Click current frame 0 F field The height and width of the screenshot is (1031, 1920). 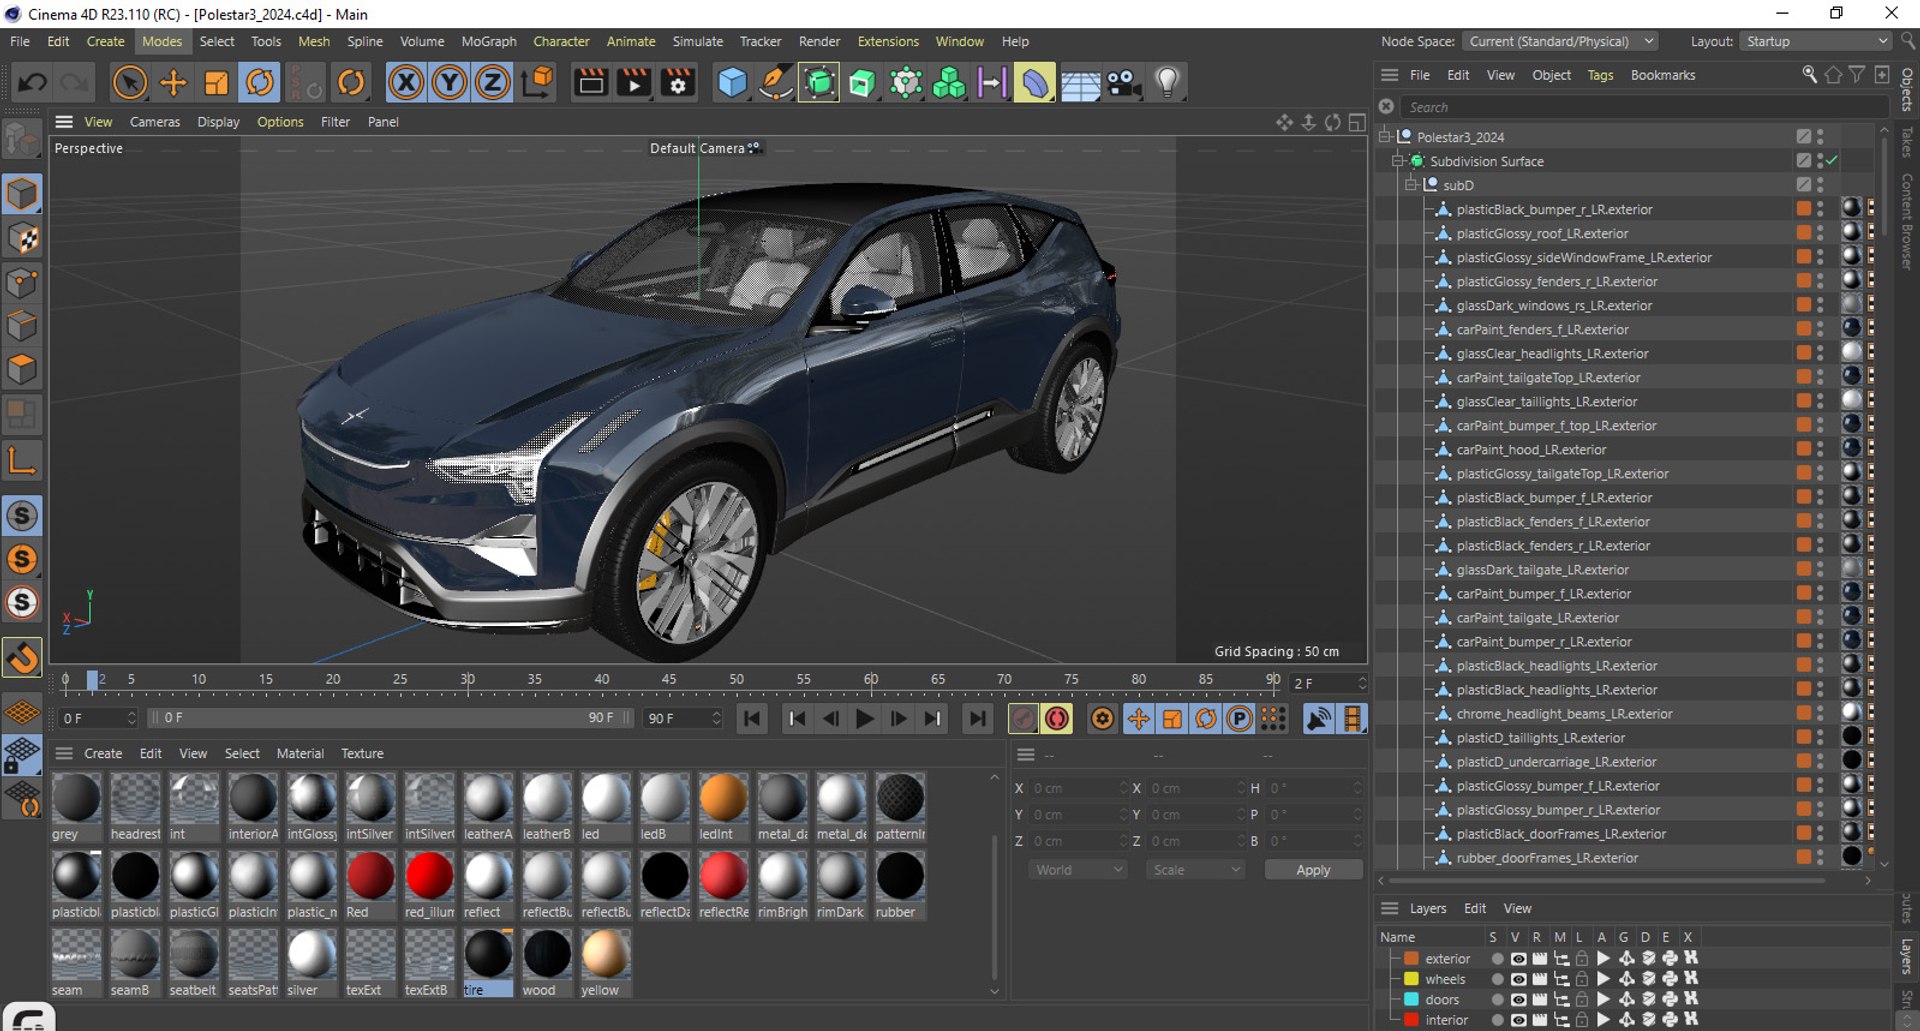pos(97,718)
